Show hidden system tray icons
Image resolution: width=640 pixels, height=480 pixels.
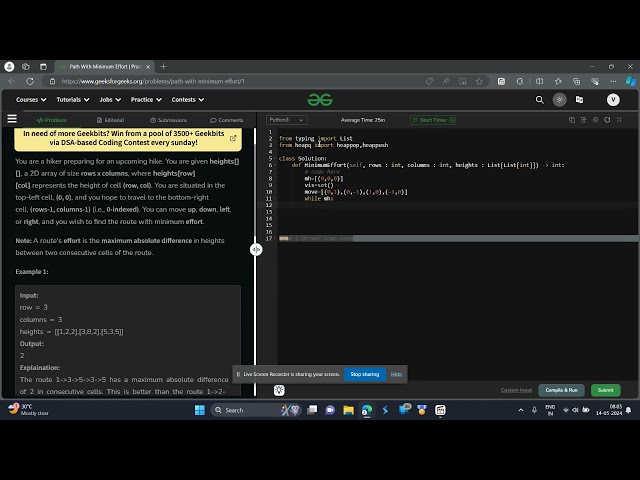click(521, 410)
